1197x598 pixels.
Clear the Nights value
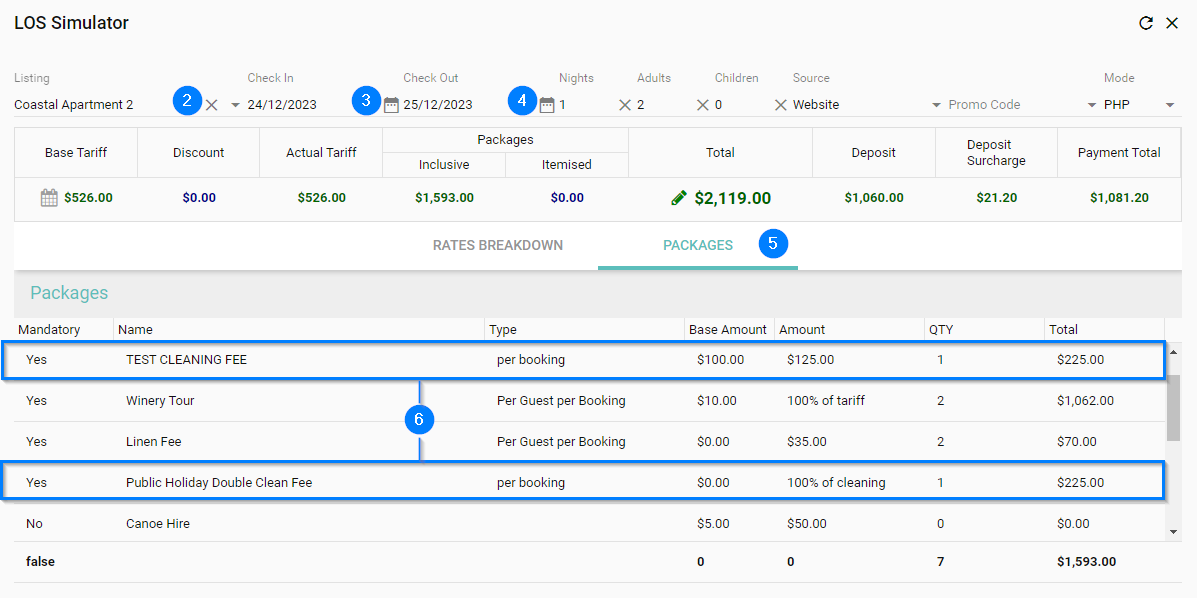coord(625,105)
